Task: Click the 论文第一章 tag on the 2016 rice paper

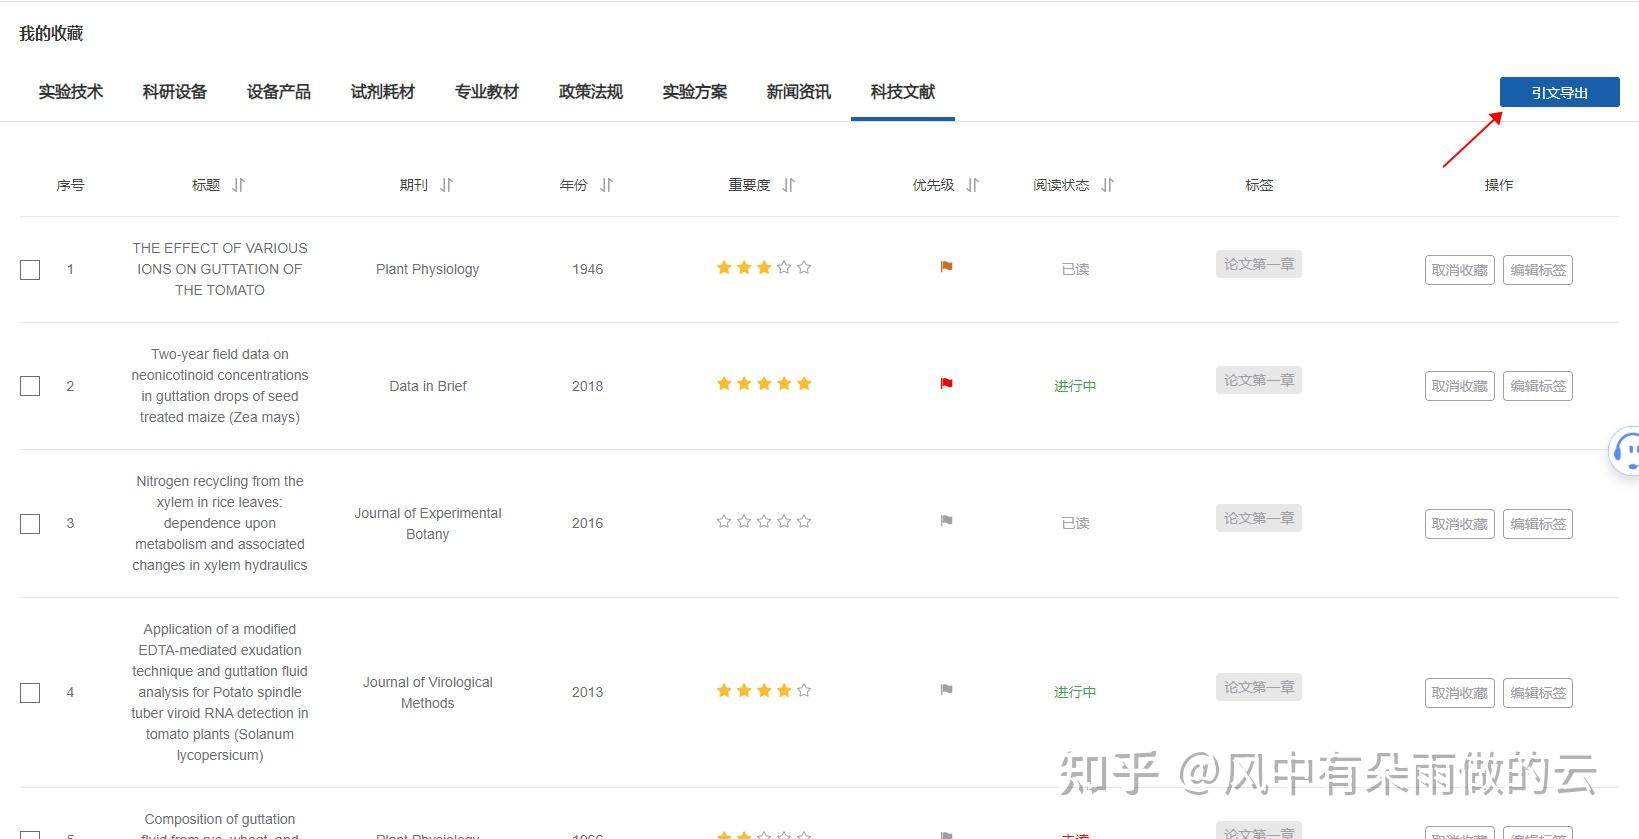Action: [x=1259, y=518]
